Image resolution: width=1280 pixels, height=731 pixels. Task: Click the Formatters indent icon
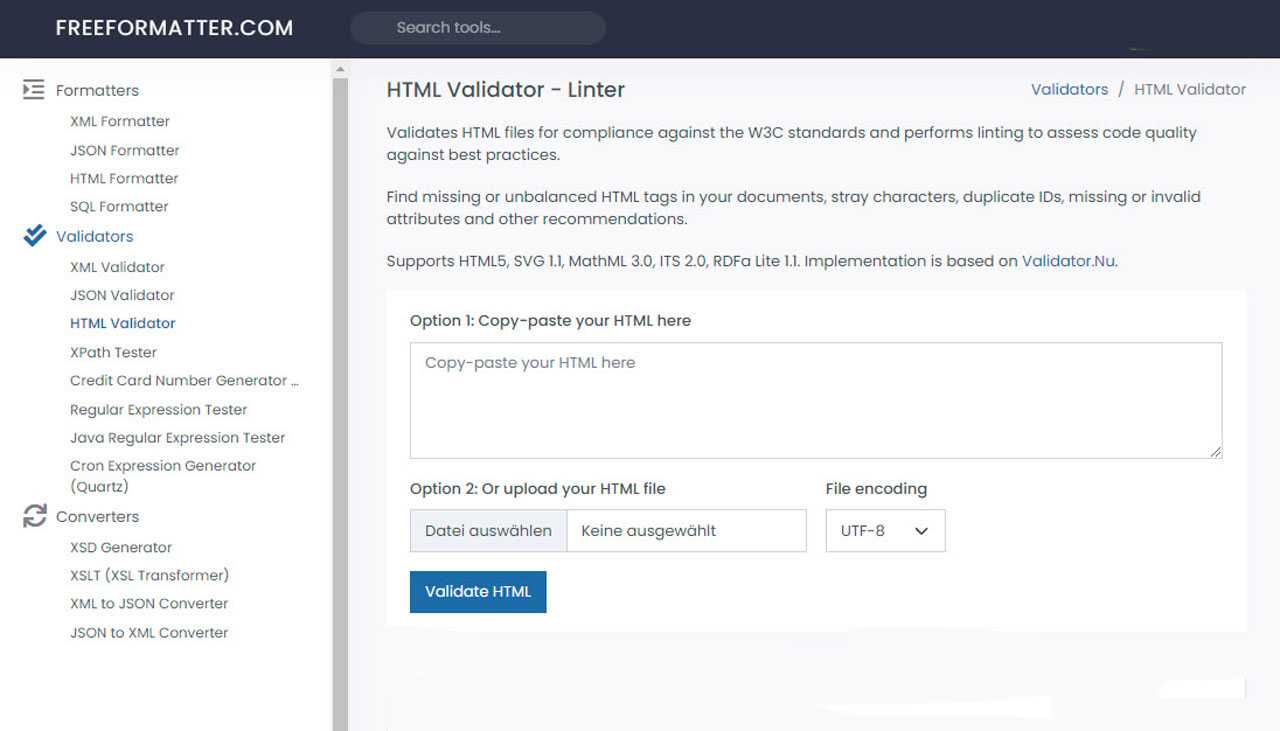click(34, 90)
